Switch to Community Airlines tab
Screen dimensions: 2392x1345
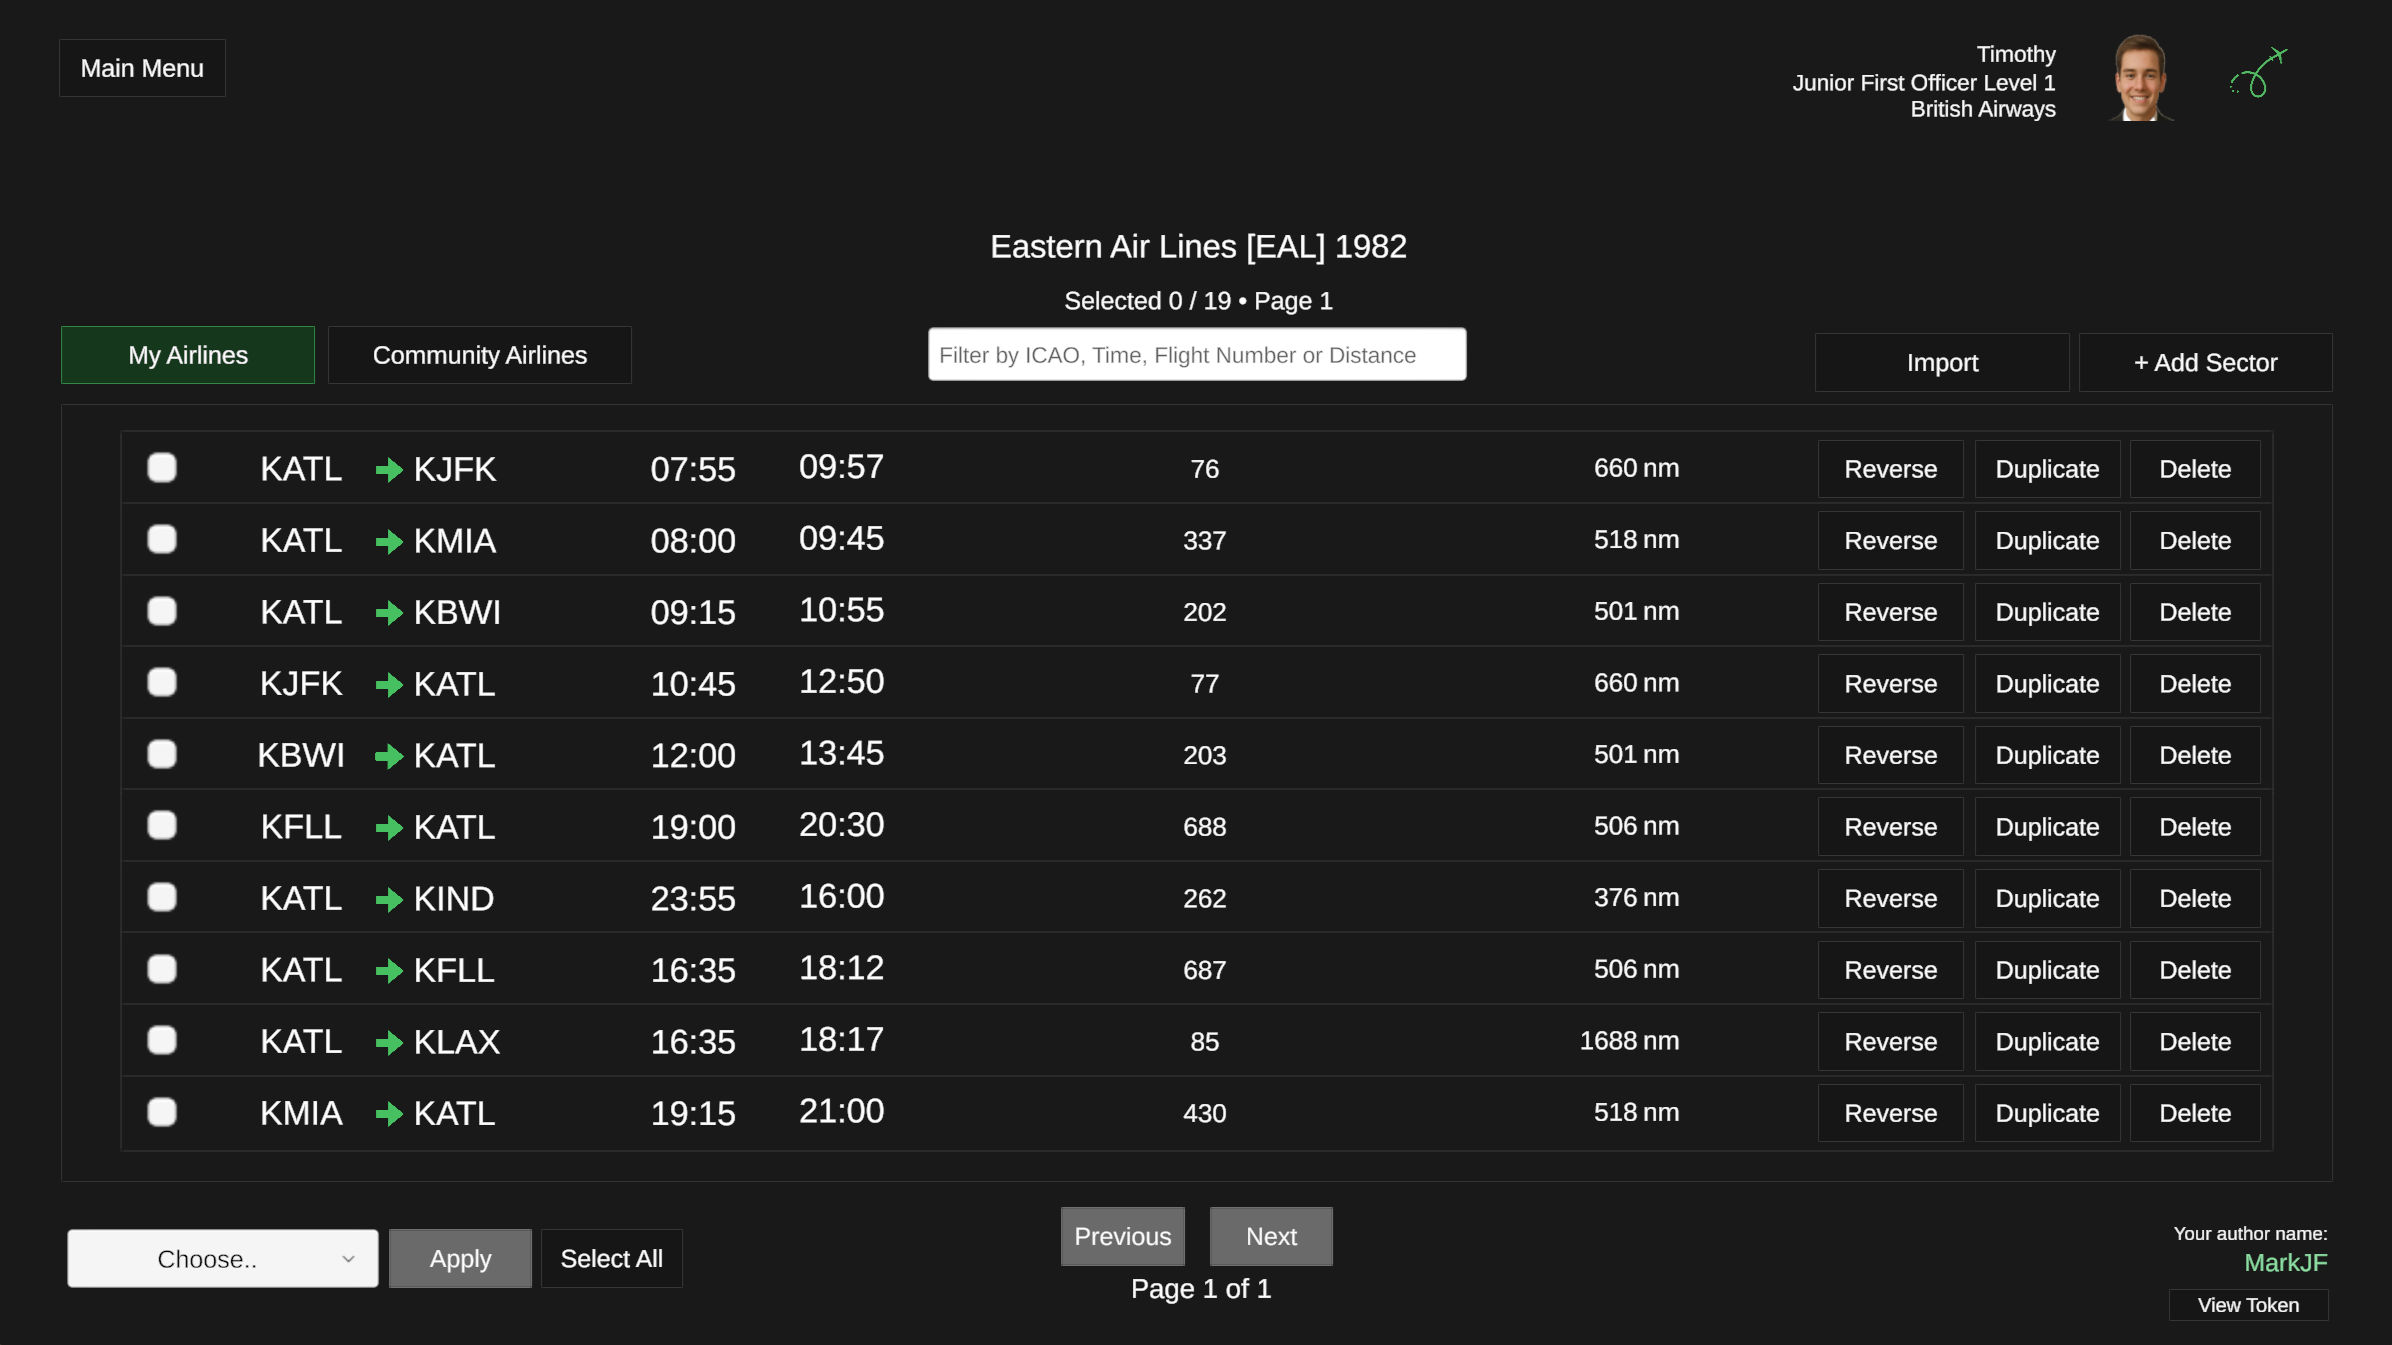(479, 355)
